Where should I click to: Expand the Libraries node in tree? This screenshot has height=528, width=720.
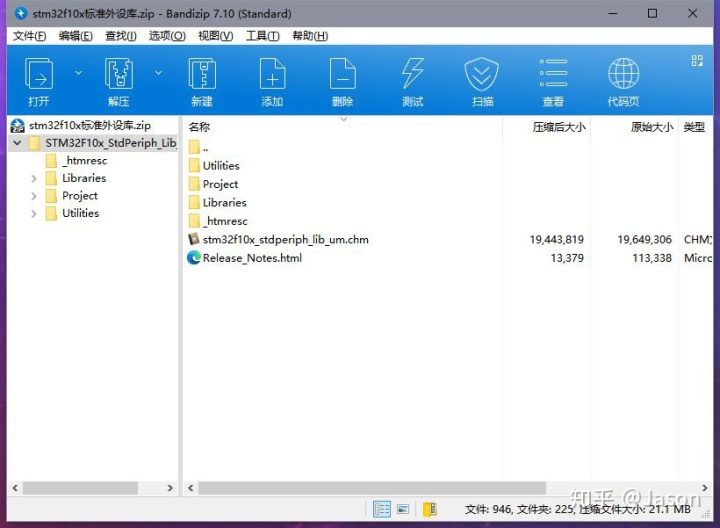pyautogui.click(x=34, y=179)
